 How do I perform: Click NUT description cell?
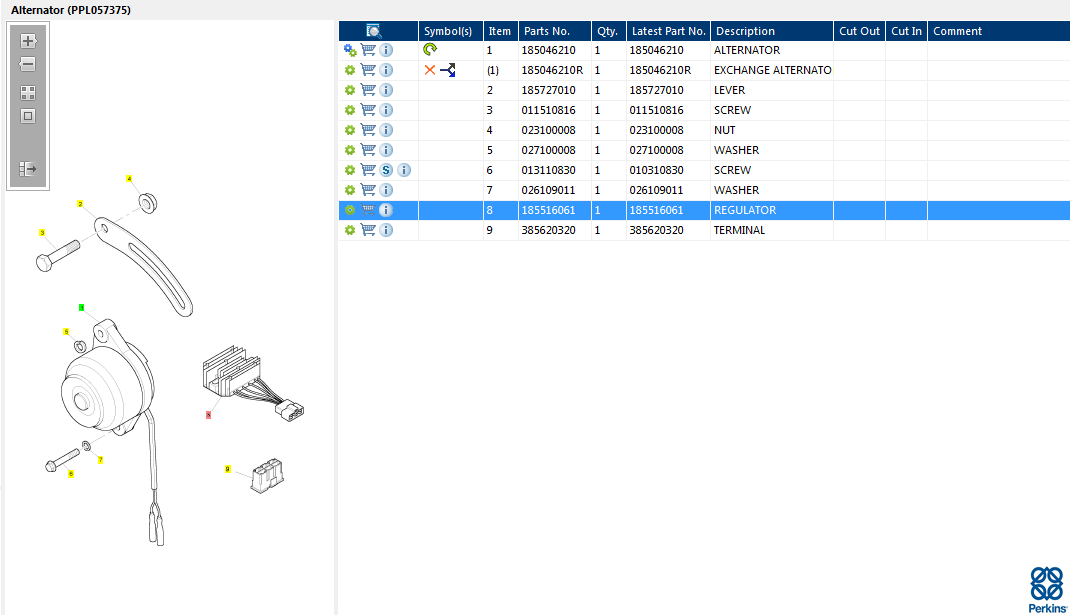772,130
